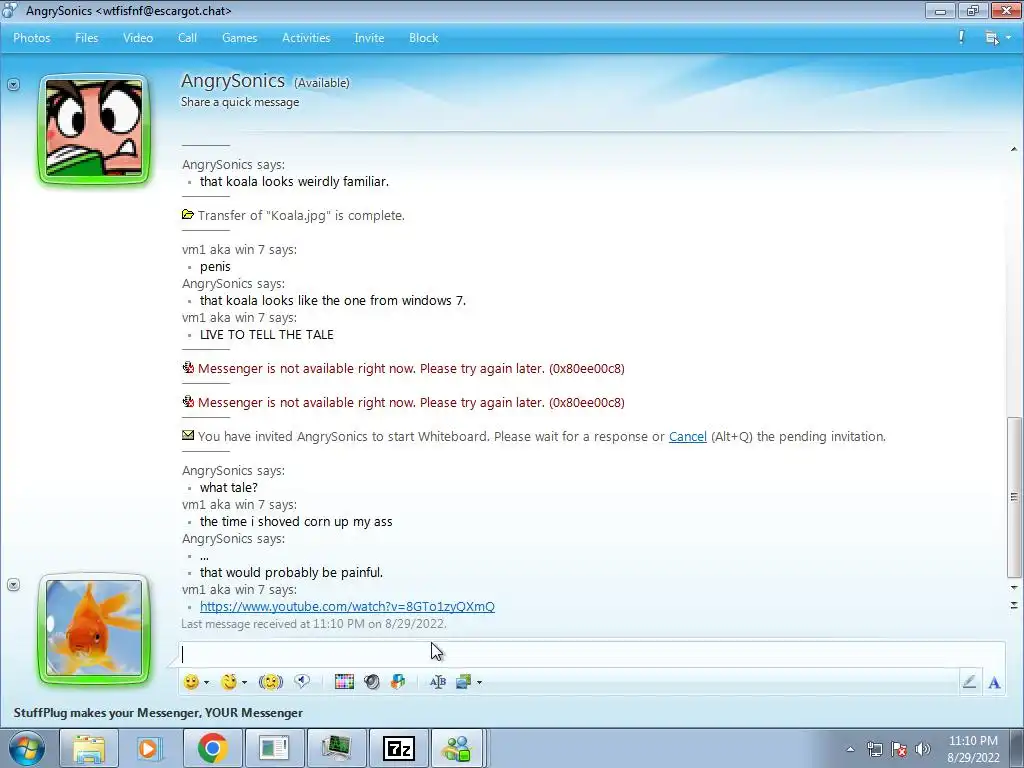1024x768 pixels.
Task: Click message 'that koala looks weirdly familiar.'
Action: 294,182
